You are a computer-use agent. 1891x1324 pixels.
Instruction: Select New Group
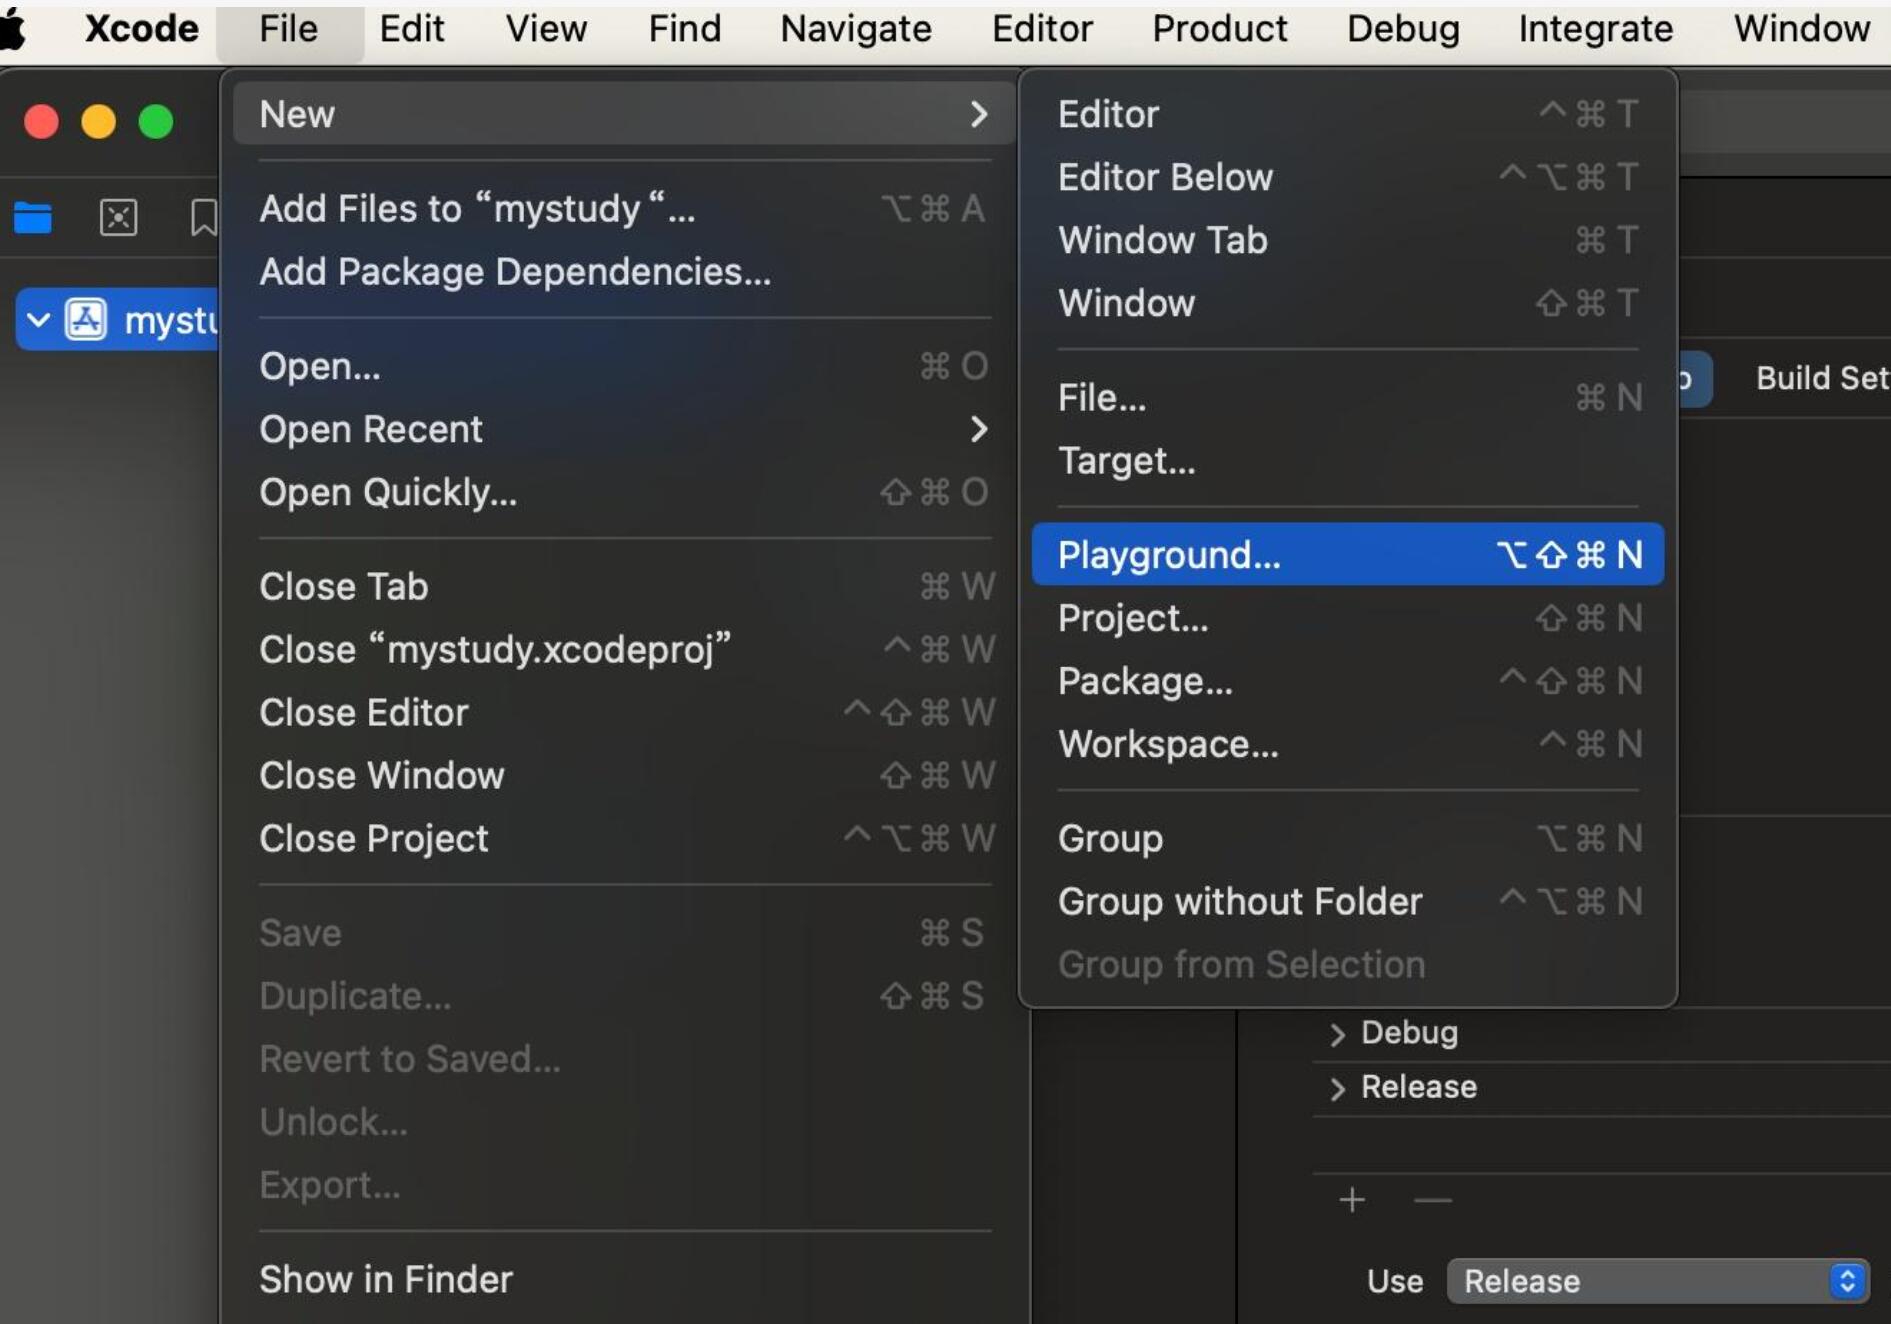coord(1347,838)
